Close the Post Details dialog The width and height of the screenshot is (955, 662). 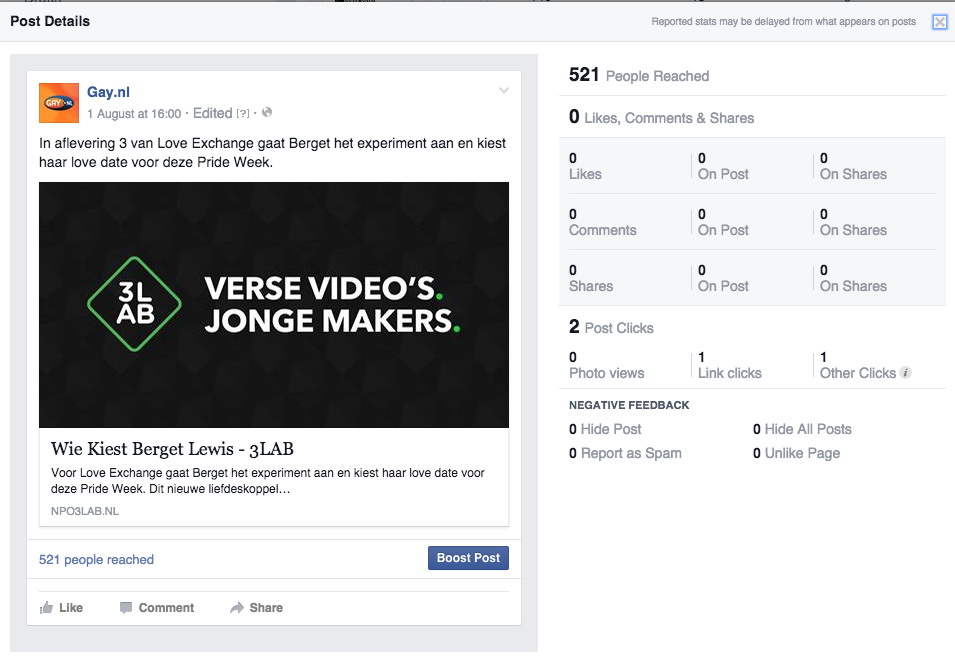coord(940,22)
